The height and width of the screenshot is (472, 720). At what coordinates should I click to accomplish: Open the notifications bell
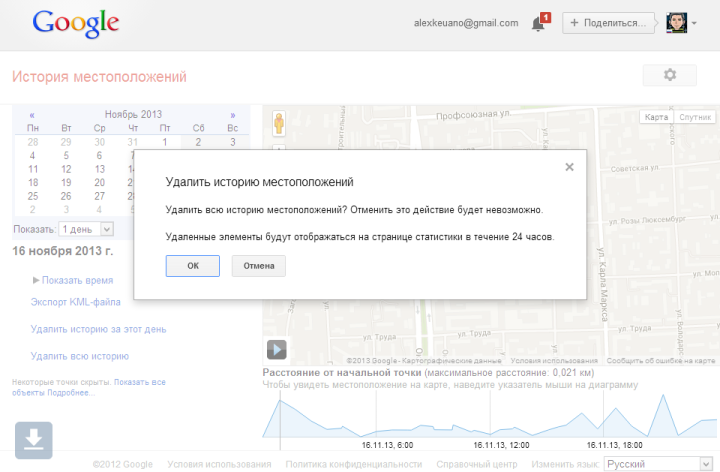click(x=539, y=23)
